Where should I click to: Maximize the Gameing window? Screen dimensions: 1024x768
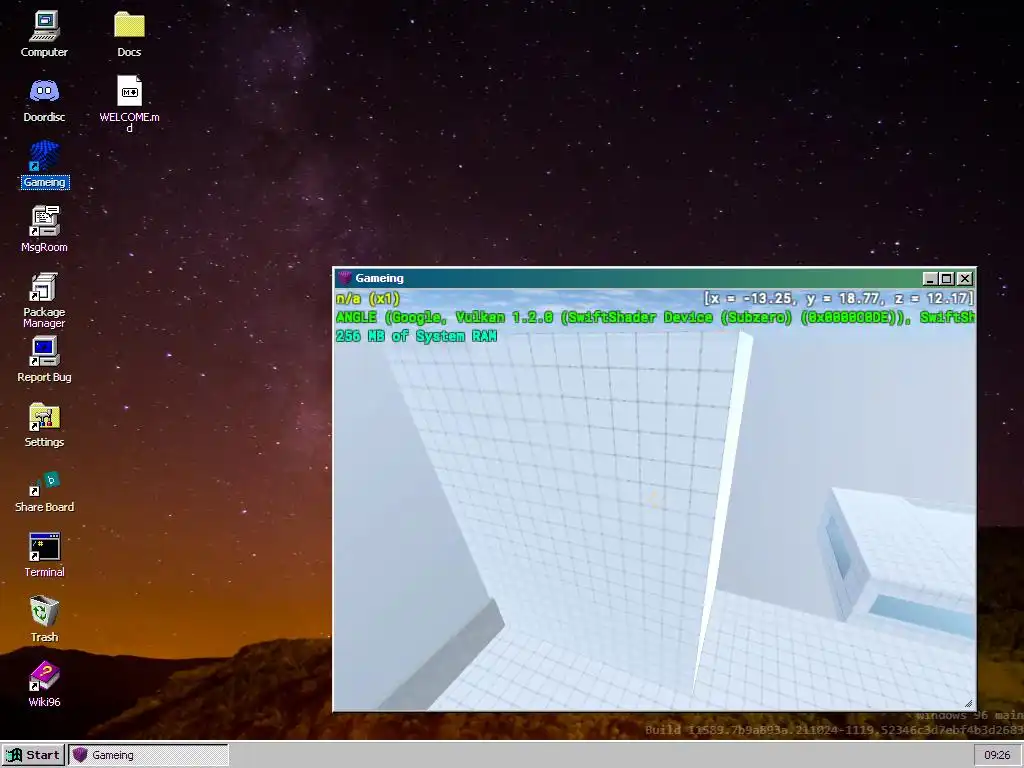point(947,279)
